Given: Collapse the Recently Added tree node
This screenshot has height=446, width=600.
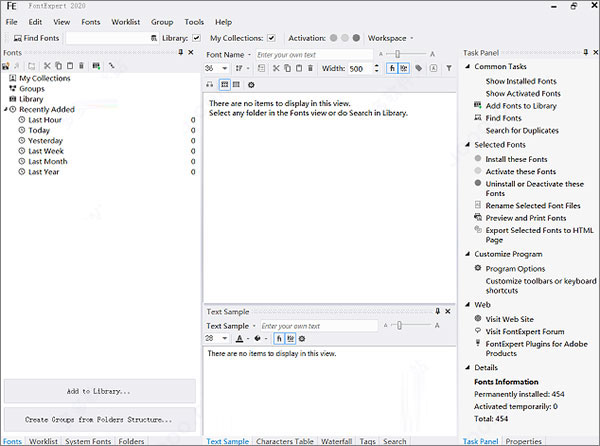Looking at the screenshot, I should pyautogui.click(x=6, y=109).
